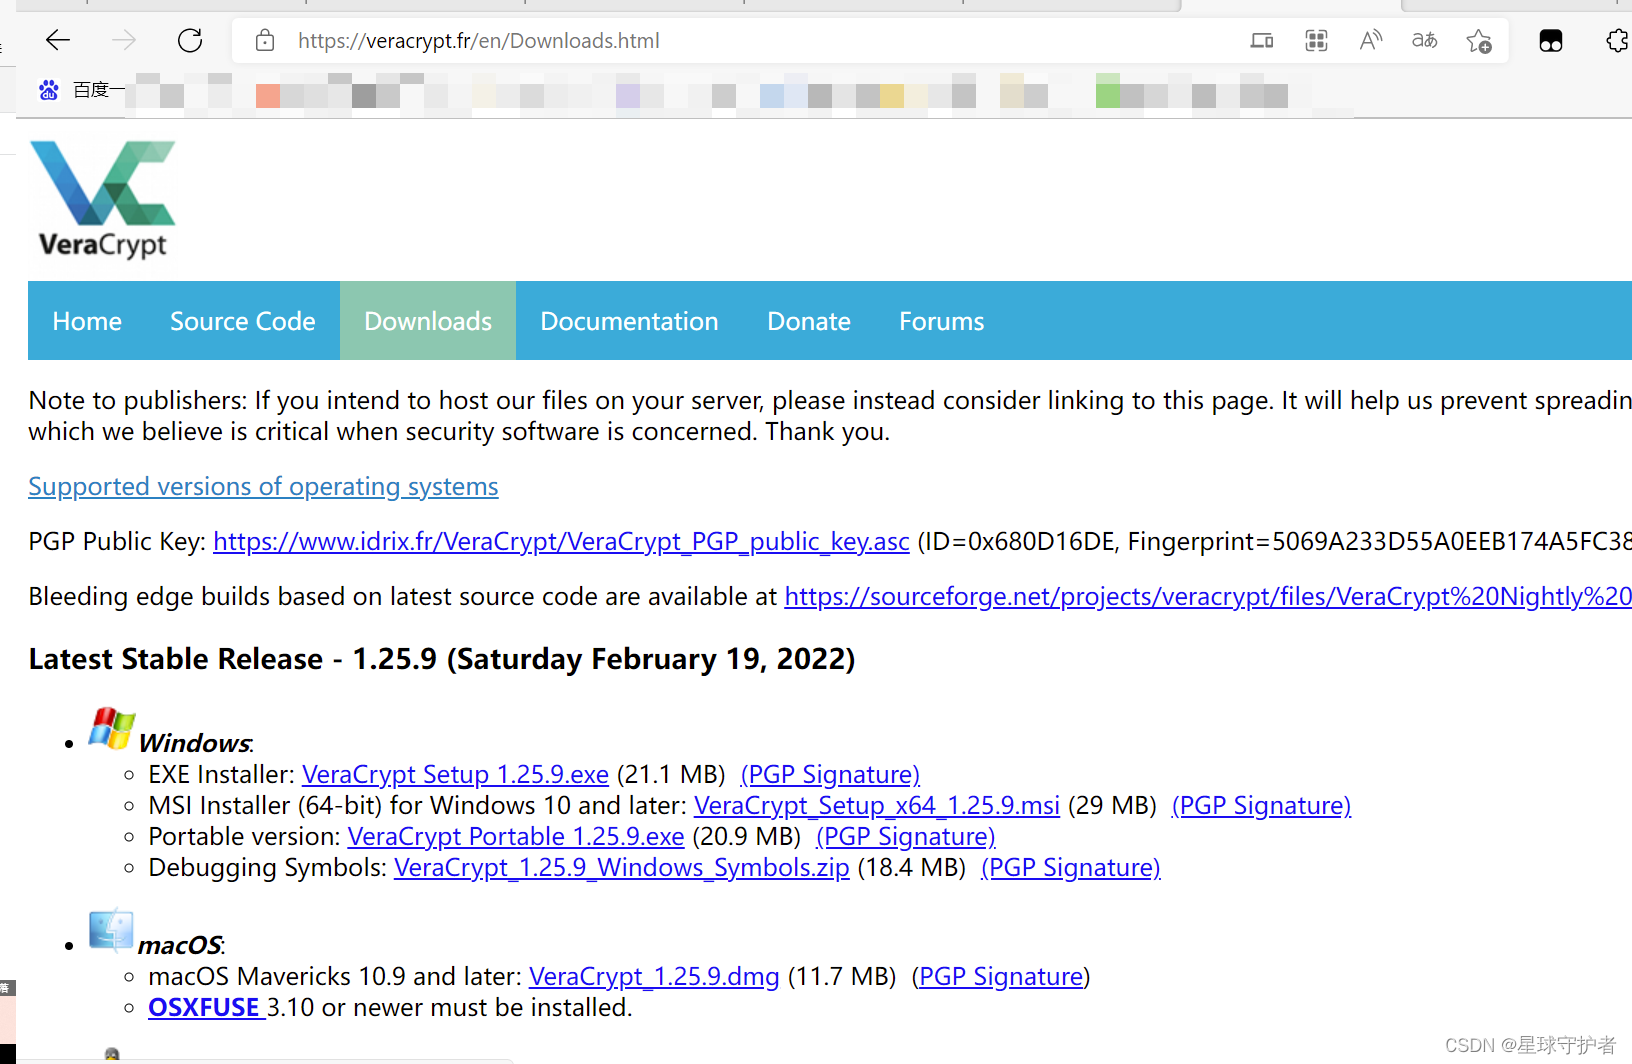1632x1064 pixels.
Task: Open the SourceForge nightly builds link
Action: point(1208,597)
